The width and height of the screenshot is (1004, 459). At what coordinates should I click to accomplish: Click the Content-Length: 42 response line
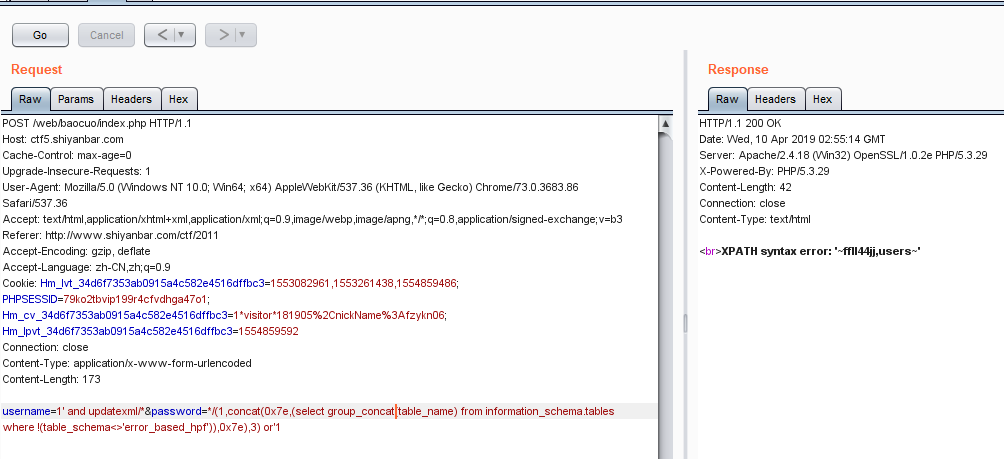745,187
